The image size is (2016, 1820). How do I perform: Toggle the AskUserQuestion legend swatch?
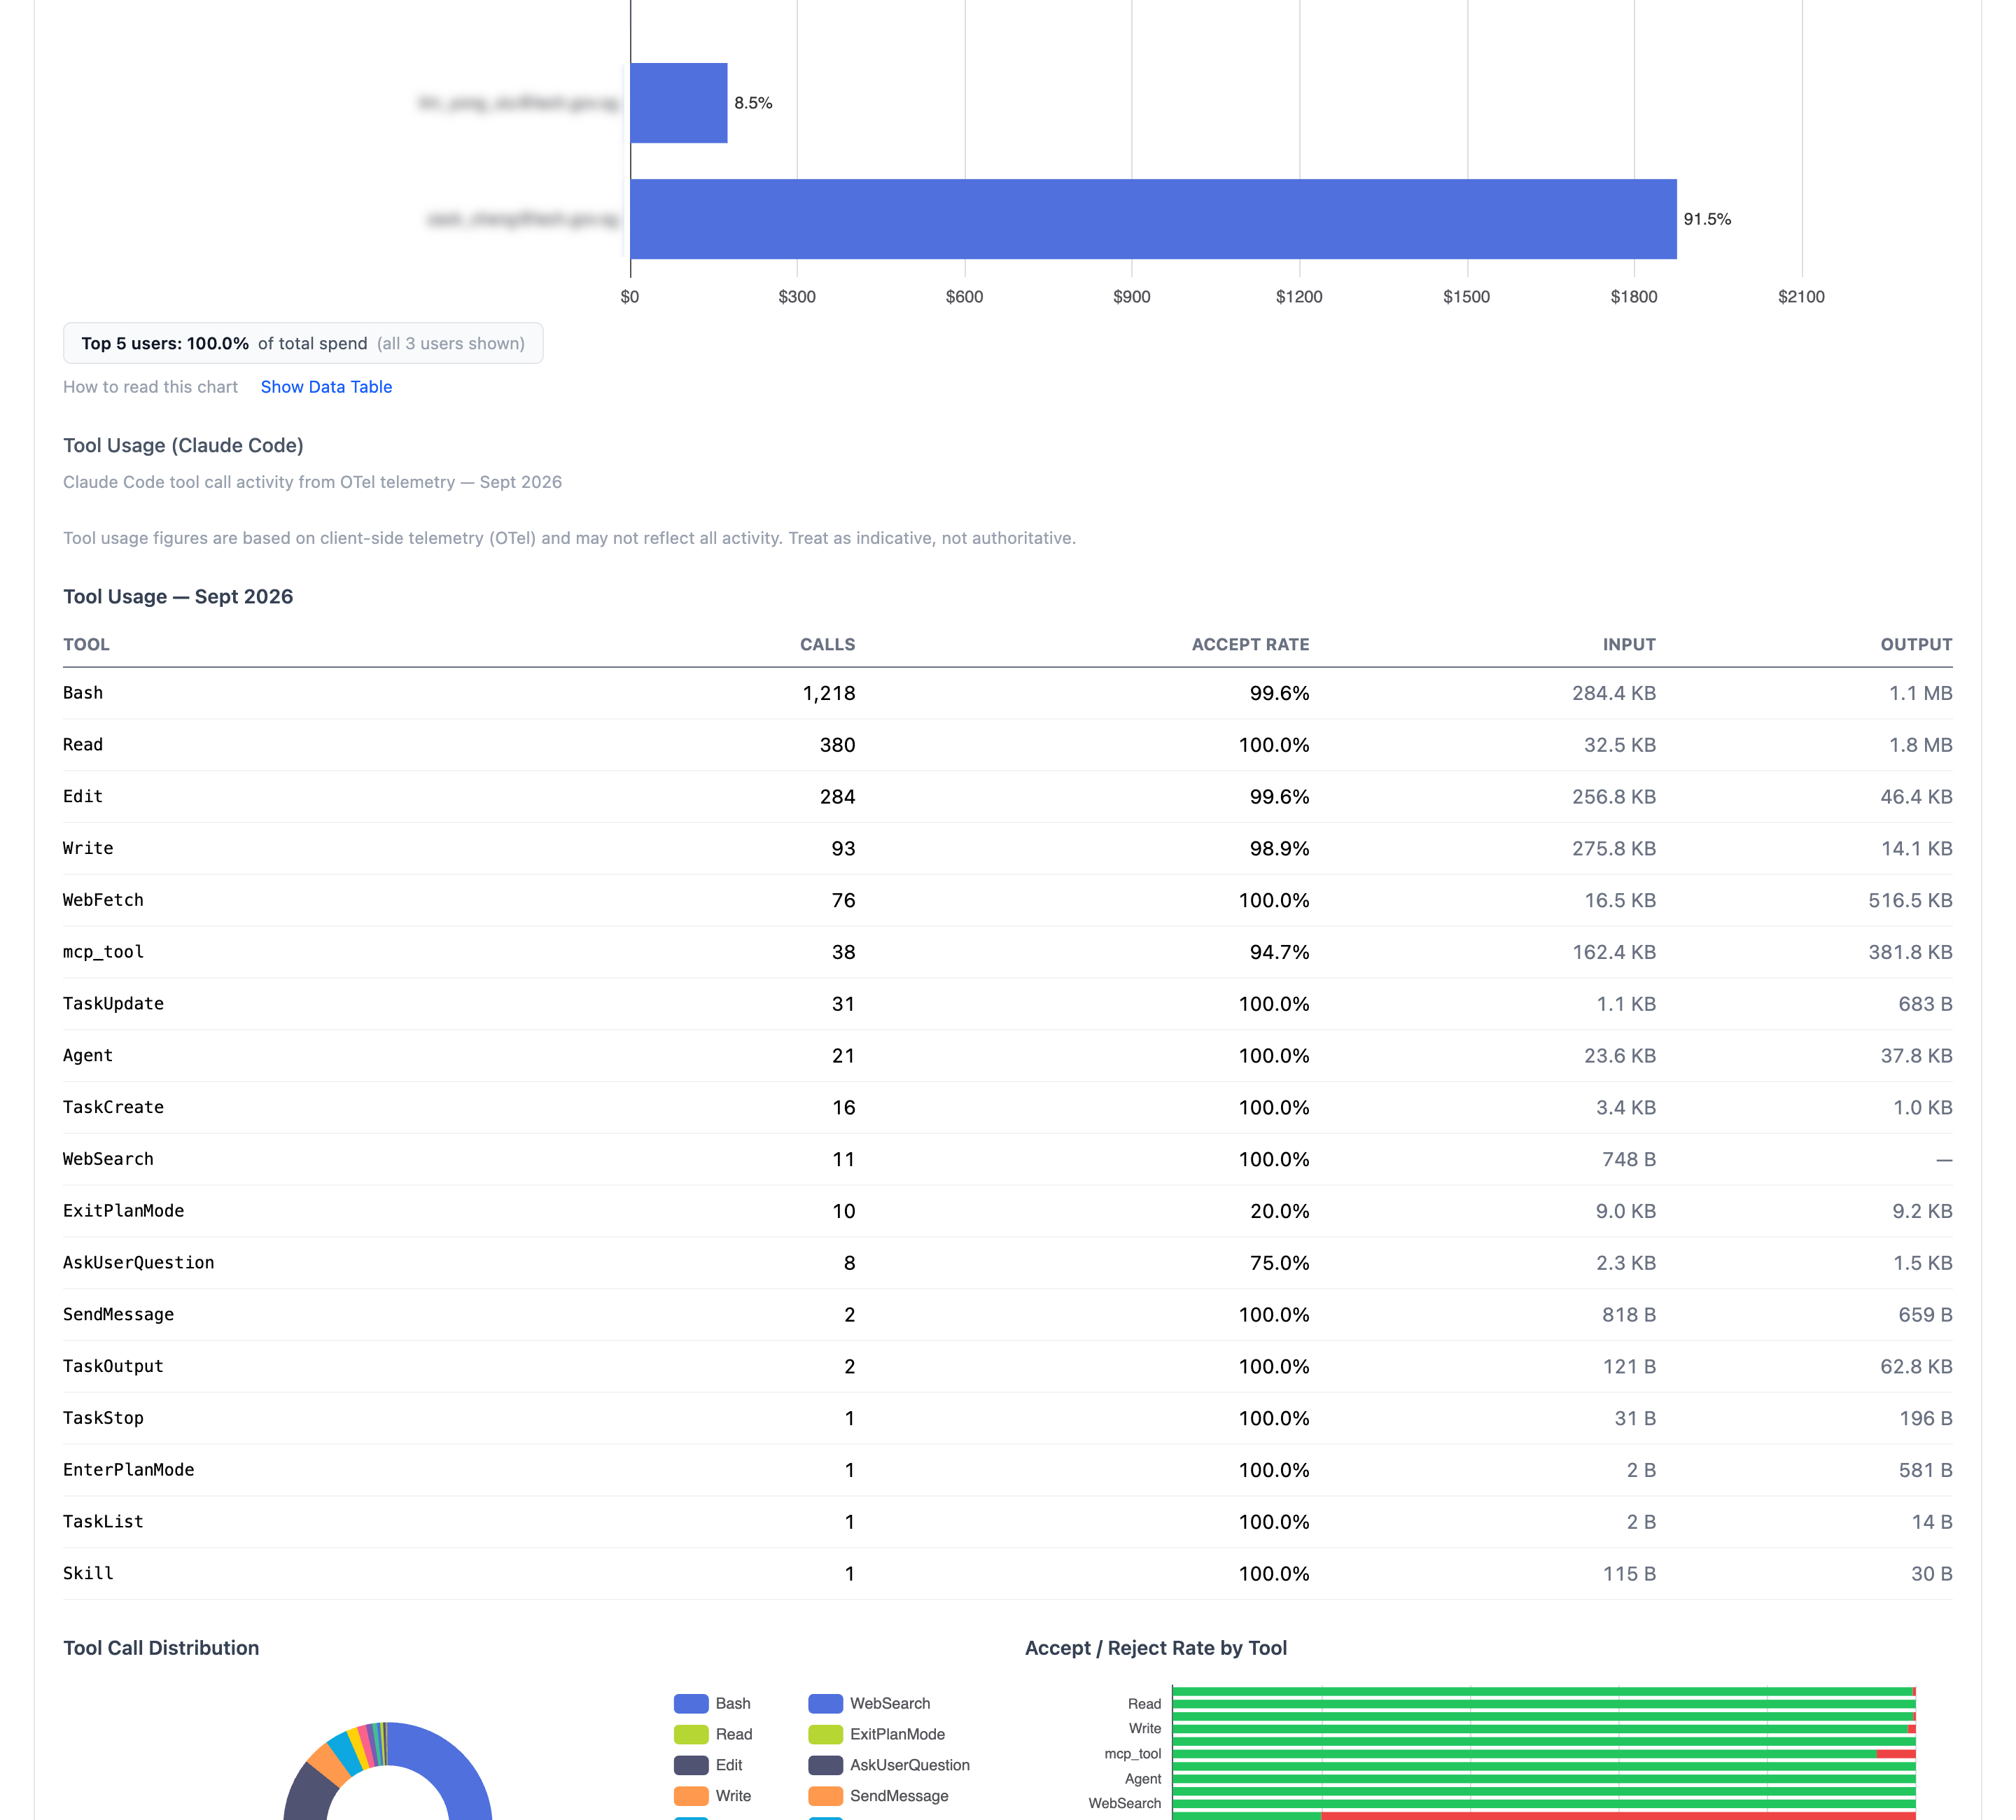[x=825, y=1765]
